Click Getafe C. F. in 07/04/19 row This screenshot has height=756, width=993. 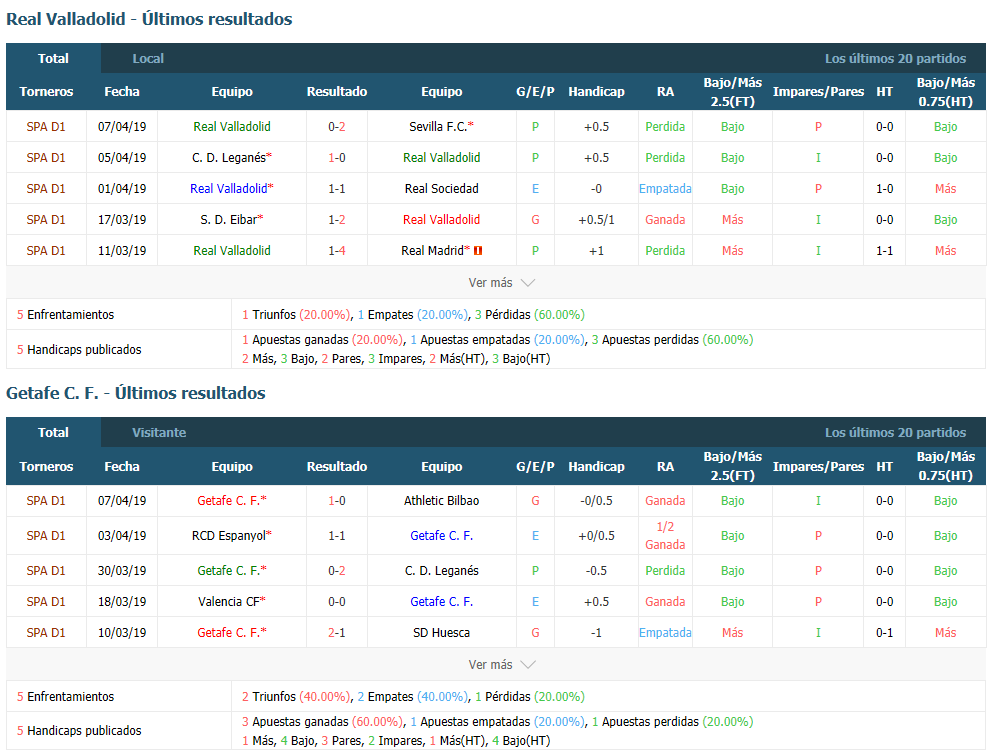(229, 501)
